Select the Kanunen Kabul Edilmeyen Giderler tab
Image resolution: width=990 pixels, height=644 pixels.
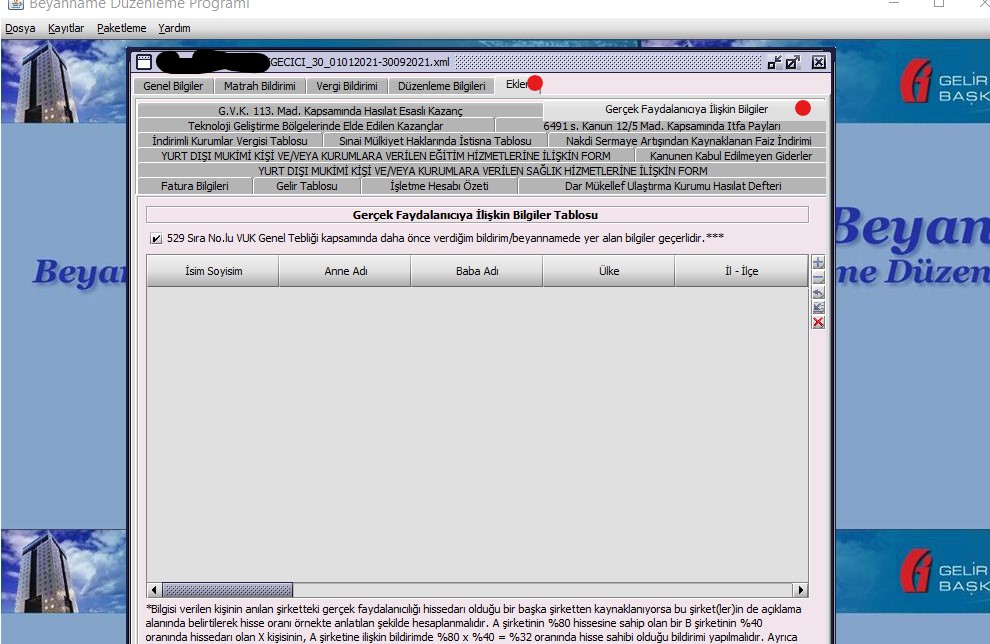point(730,156)
